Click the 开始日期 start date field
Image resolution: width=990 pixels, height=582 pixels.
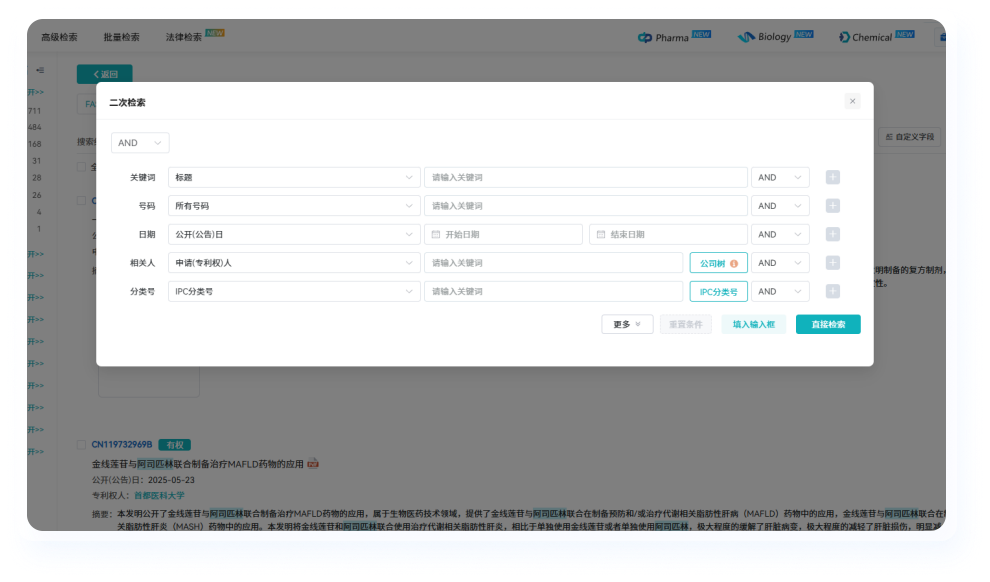[503, 234]
